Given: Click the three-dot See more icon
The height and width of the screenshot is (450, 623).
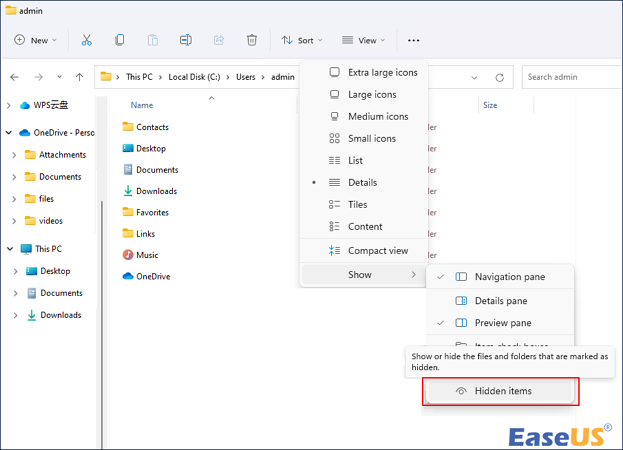Looking at the screenshot, I should point(414,40).
